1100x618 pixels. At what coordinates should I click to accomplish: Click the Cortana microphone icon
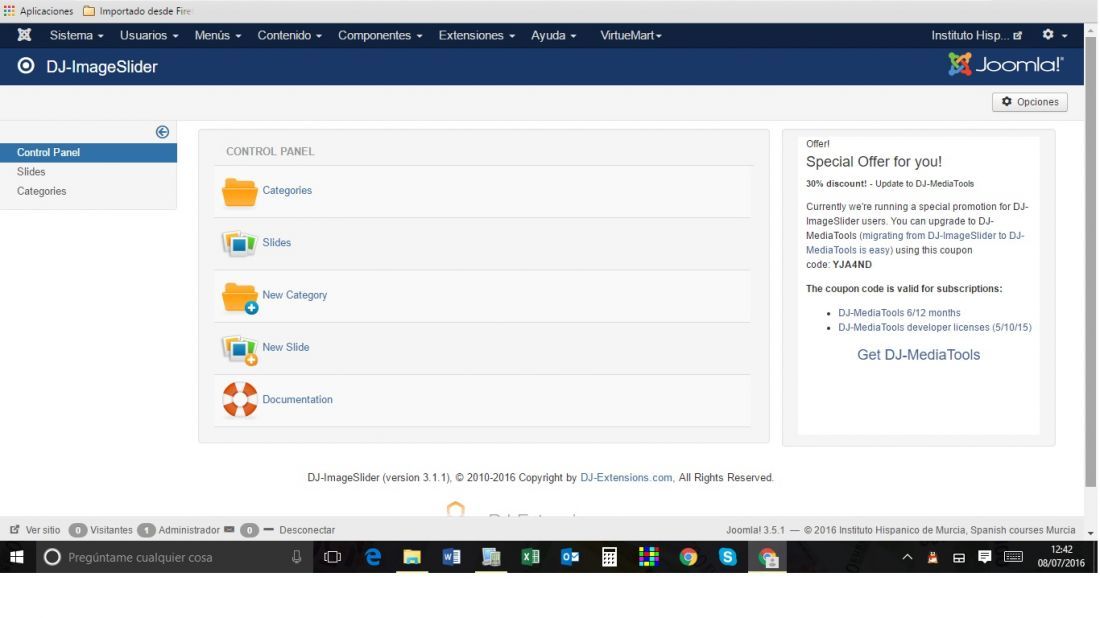tap(297, 557)
